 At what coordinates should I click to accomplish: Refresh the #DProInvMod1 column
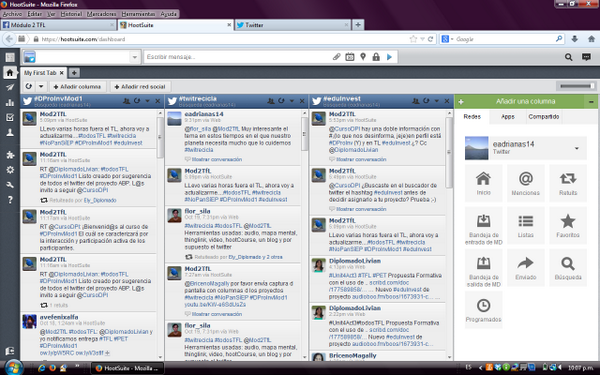click(137, 101)
